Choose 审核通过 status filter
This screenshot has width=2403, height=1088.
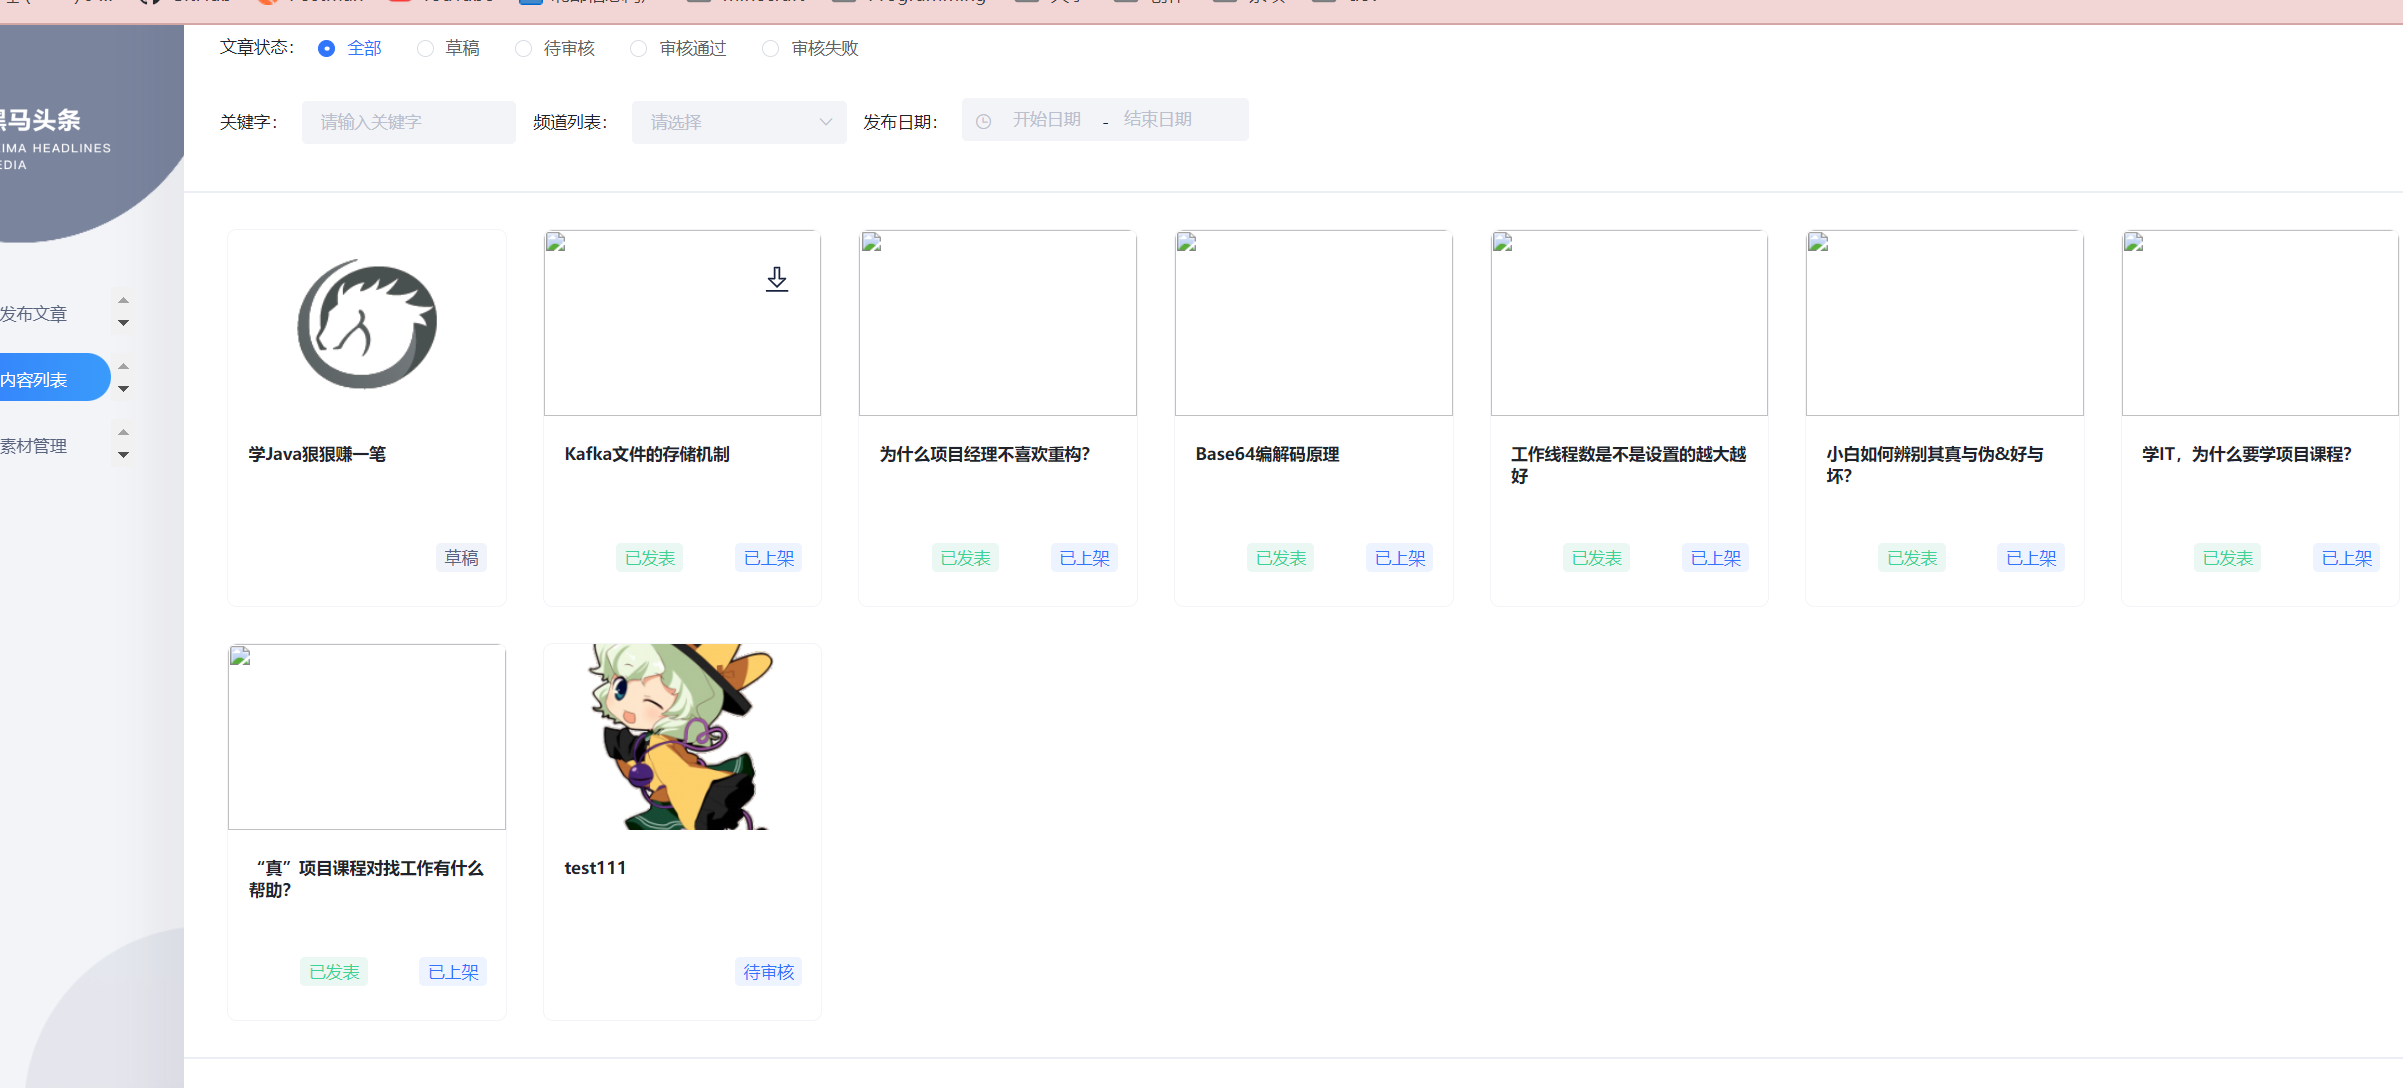pos(639,49)
